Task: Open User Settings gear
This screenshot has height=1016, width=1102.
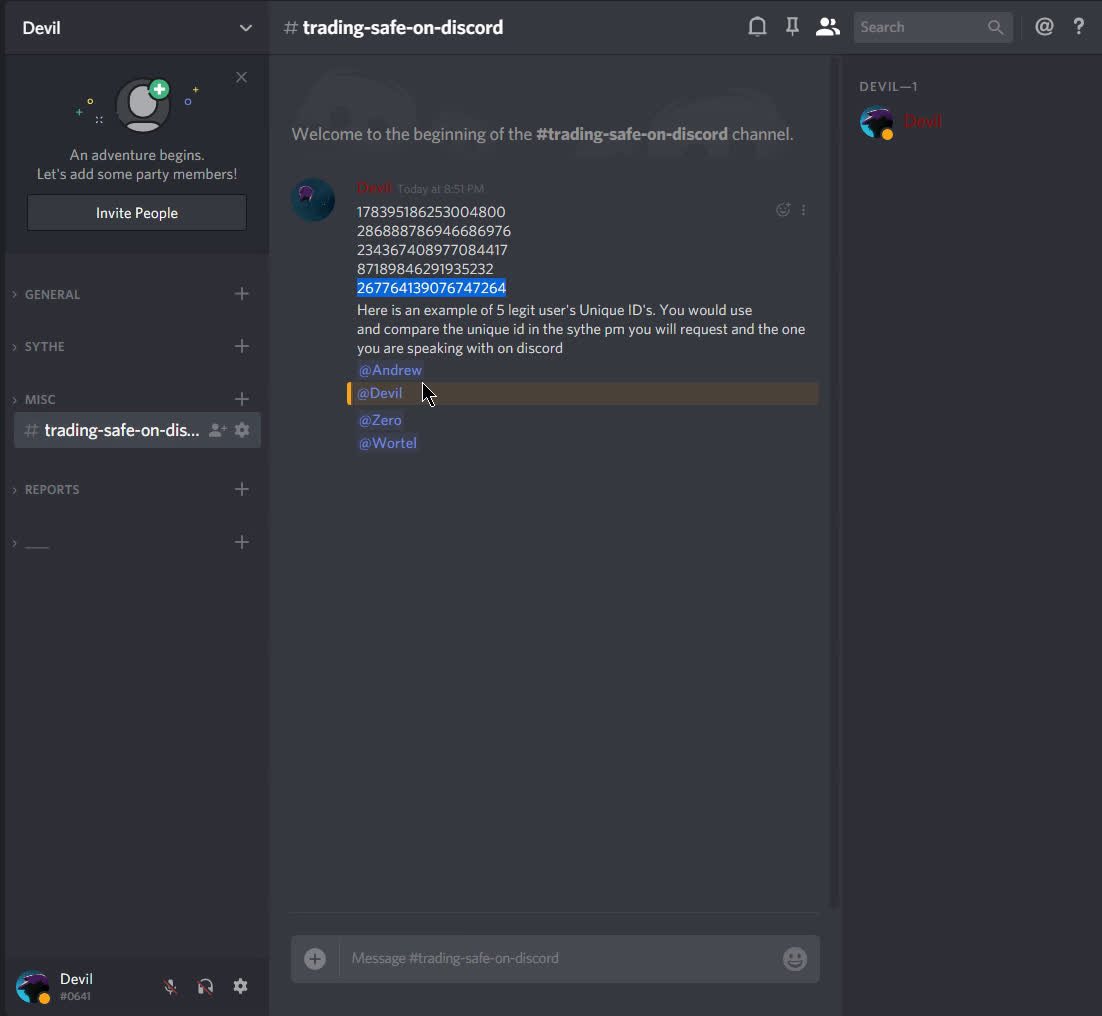Action: 240,986
